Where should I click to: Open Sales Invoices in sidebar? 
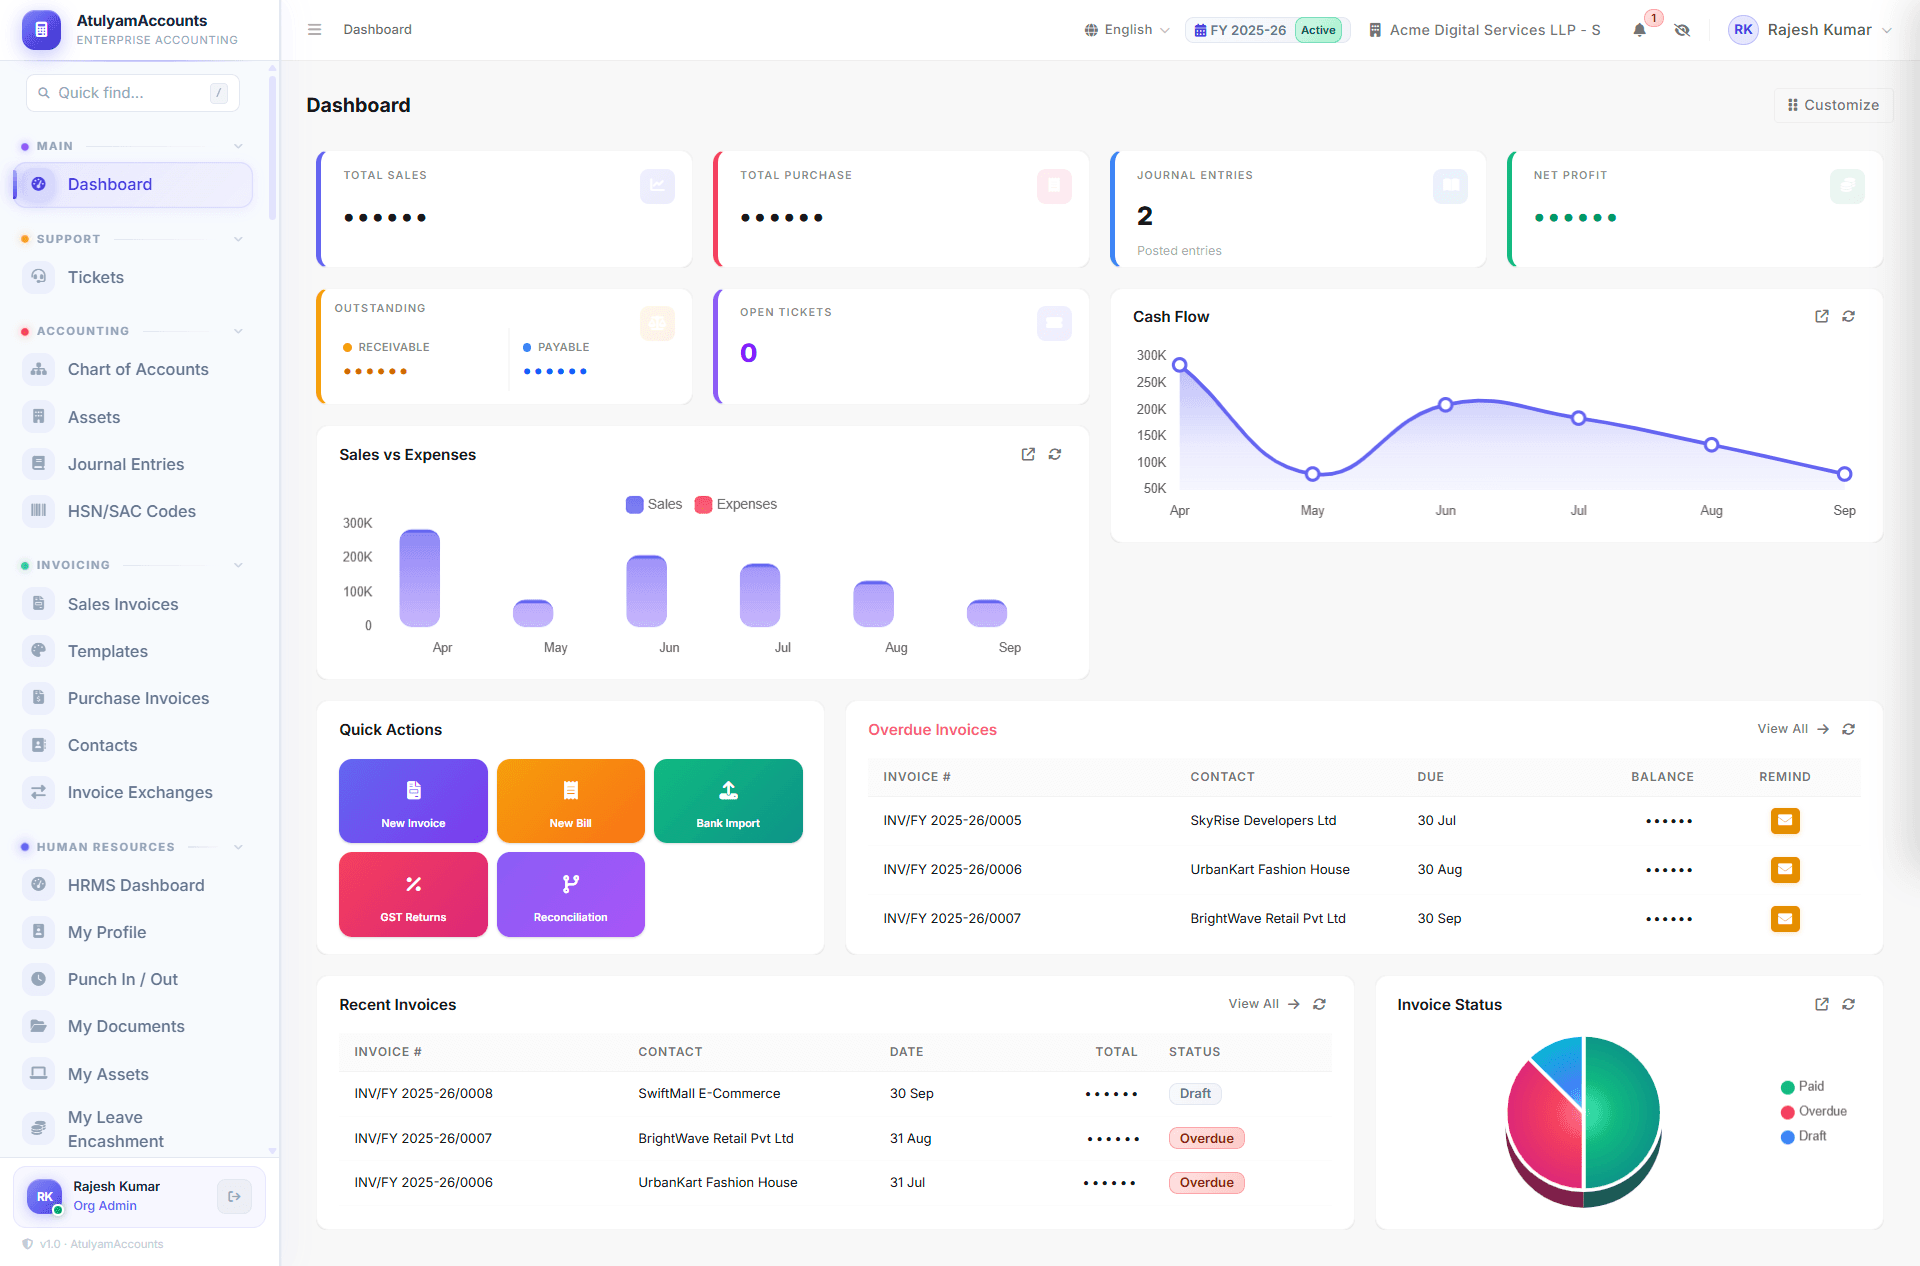(x=133, y=604)
